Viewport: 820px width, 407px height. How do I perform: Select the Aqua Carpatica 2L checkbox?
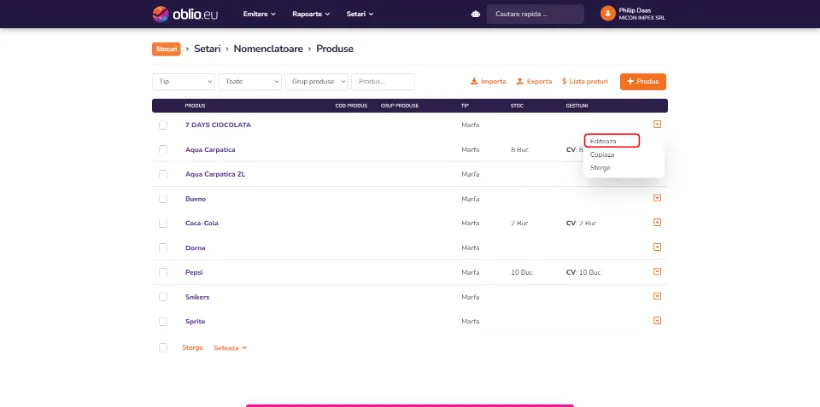[x=163, y=174]
